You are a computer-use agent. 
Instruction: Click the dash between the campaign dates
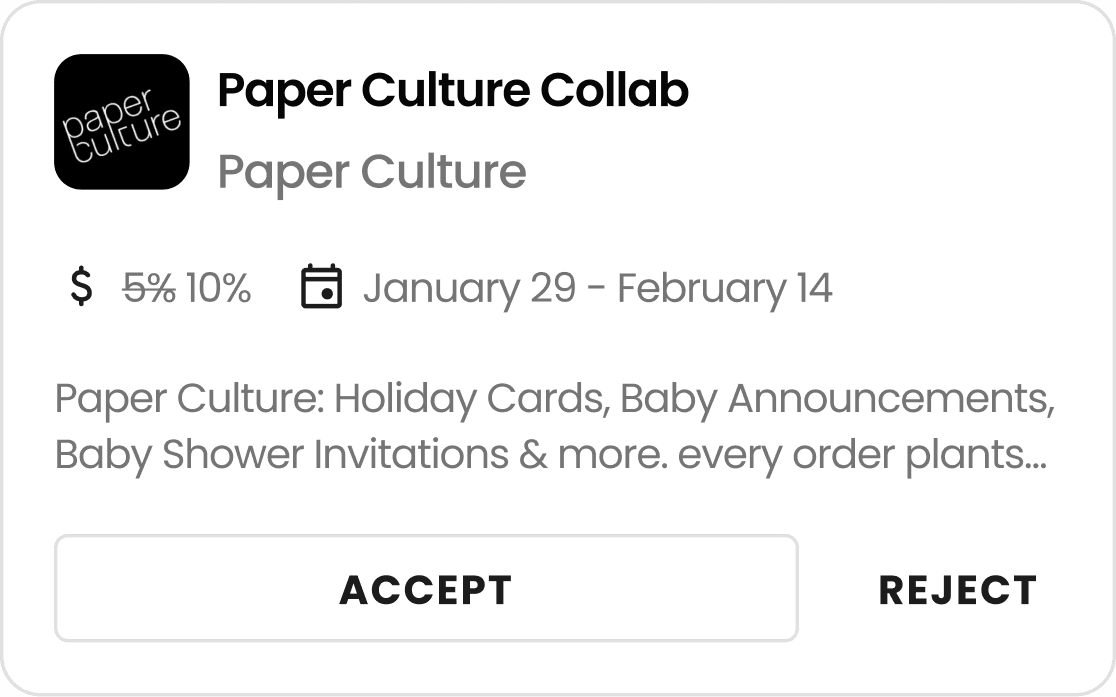(596, 289)
